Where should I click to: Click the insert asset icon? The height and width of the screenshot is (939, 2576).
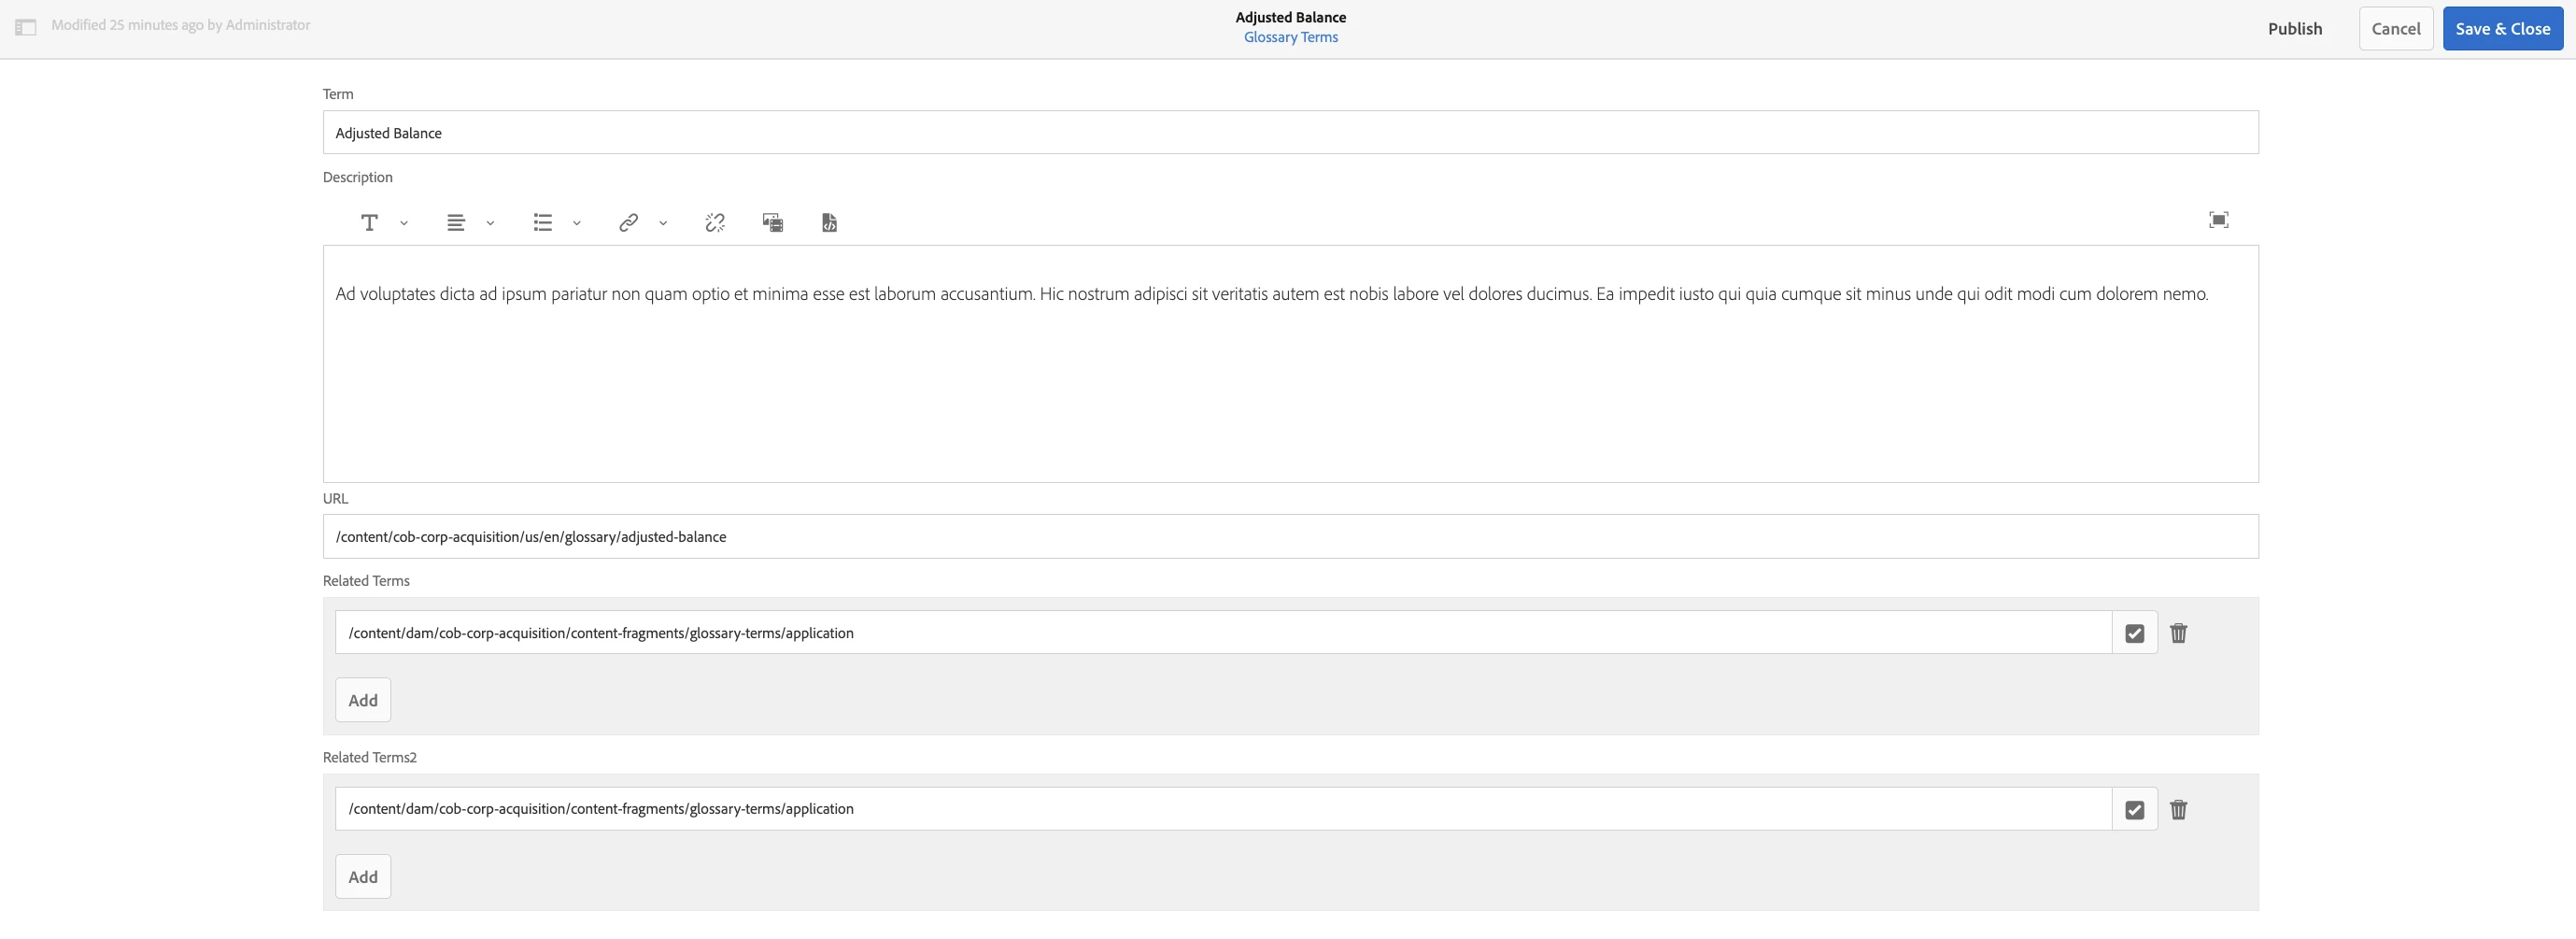pos(772,222)
